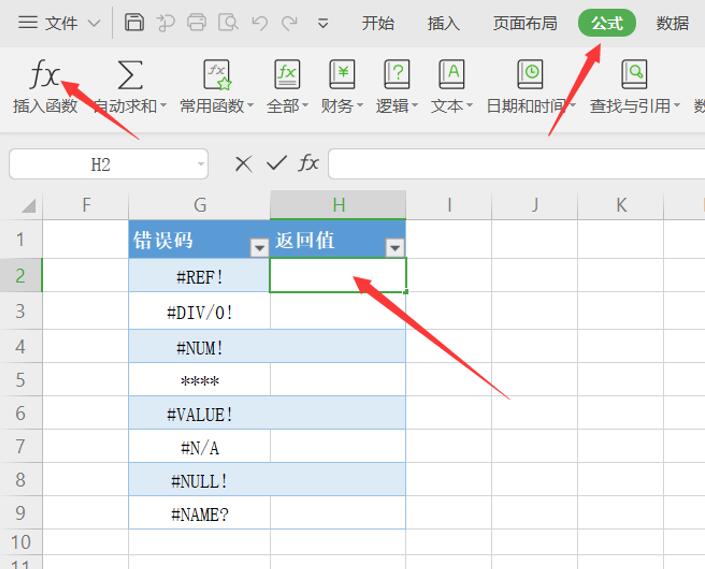Select the 公式 (Formulas) tab

tap(607, 23)
